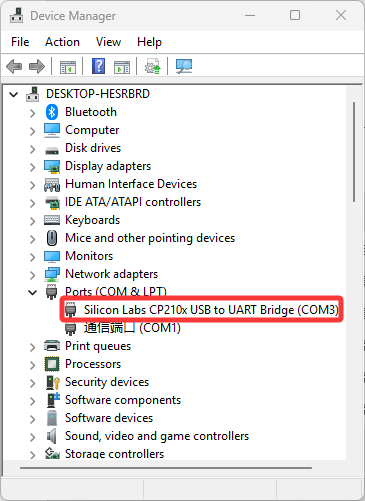
Task: Collapse the Ports (COM & LPT) node
Action: [32, 292]
